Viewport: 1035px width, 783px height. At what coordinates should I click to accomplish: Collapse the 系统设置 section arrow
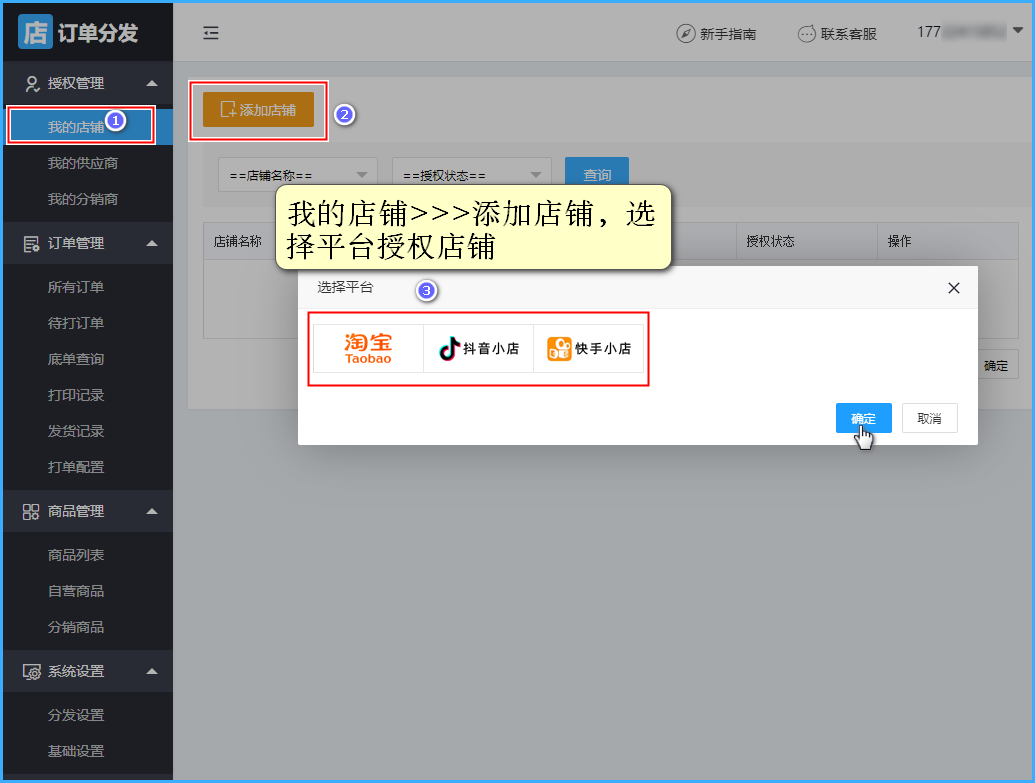(x=152, y=671)
